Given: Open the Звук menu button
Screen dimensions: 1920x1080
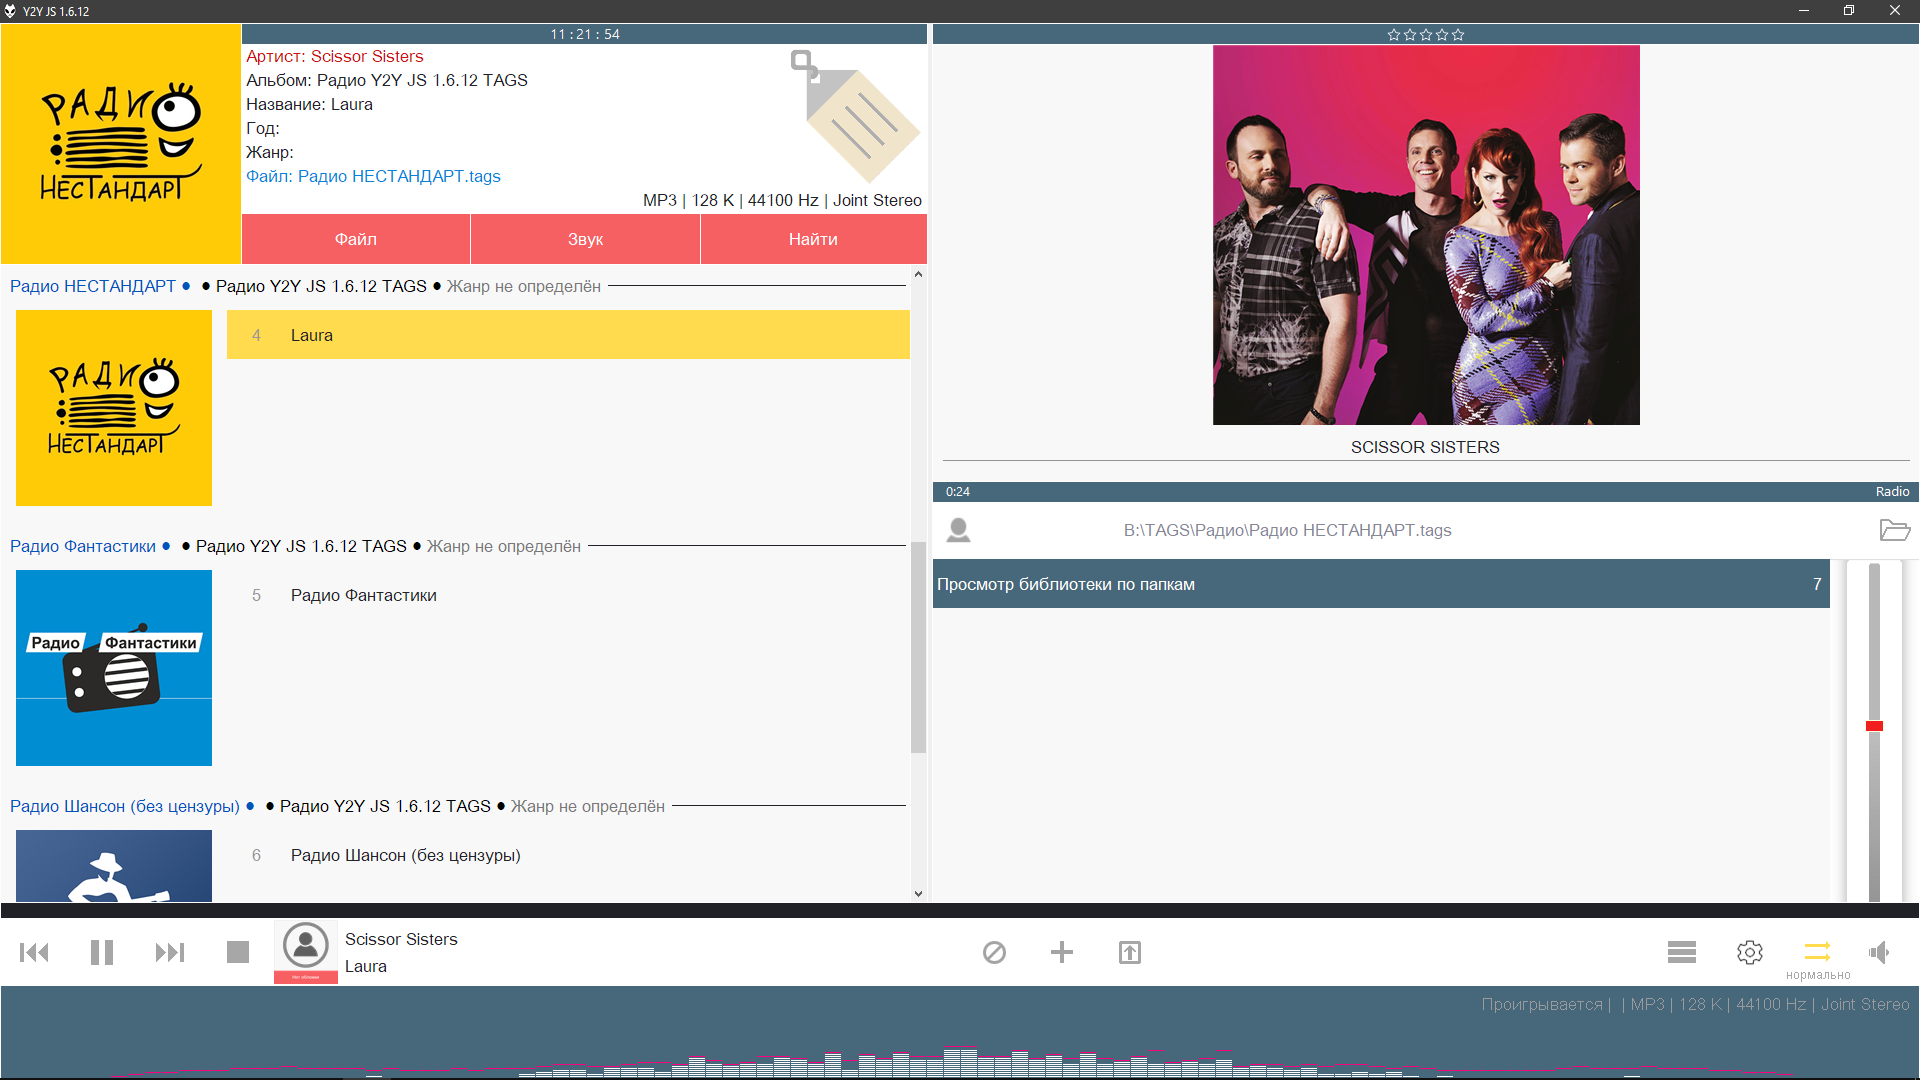Looking at the screenshot, I should [x=585, y=239].
